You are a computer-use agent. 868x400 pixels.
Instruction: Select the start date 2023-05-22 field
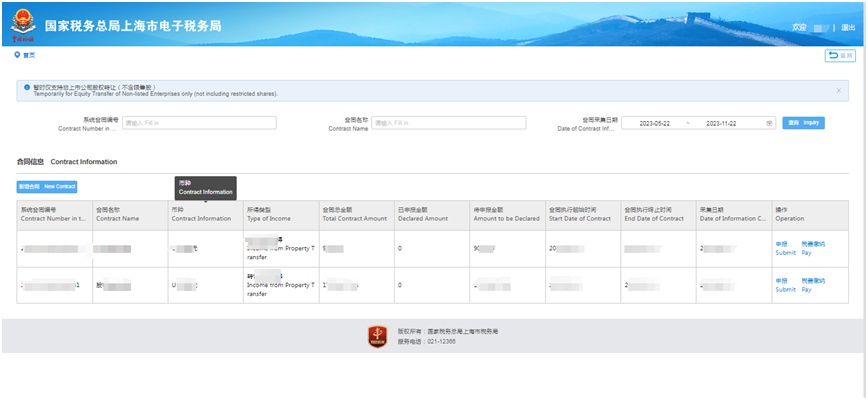[654, 123]
